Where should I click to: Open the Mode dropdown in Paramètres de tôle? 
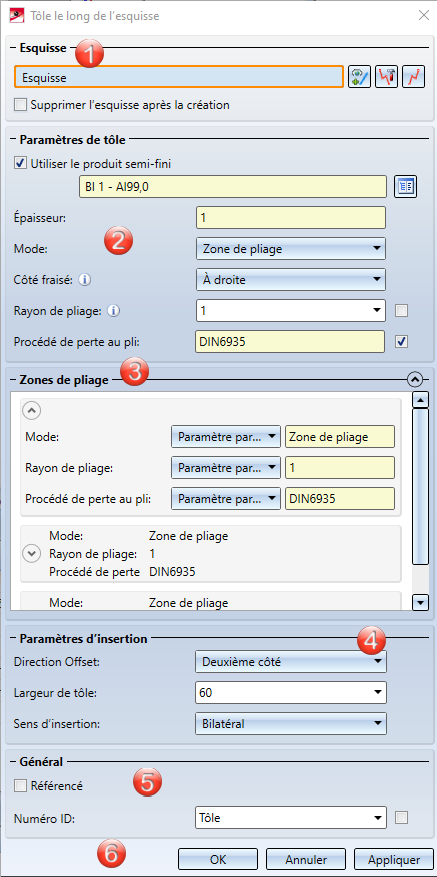291,249
